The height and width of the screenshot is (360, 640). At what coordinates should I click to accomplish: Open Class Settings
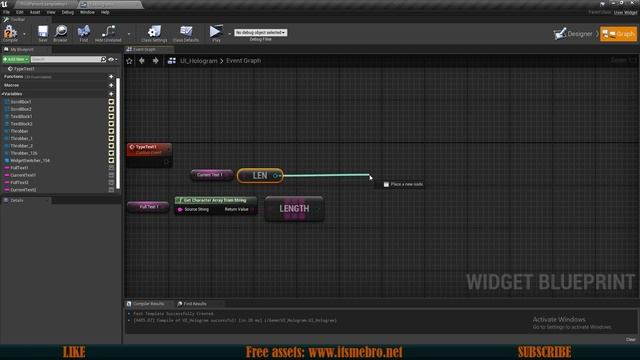tap(154, 33)
